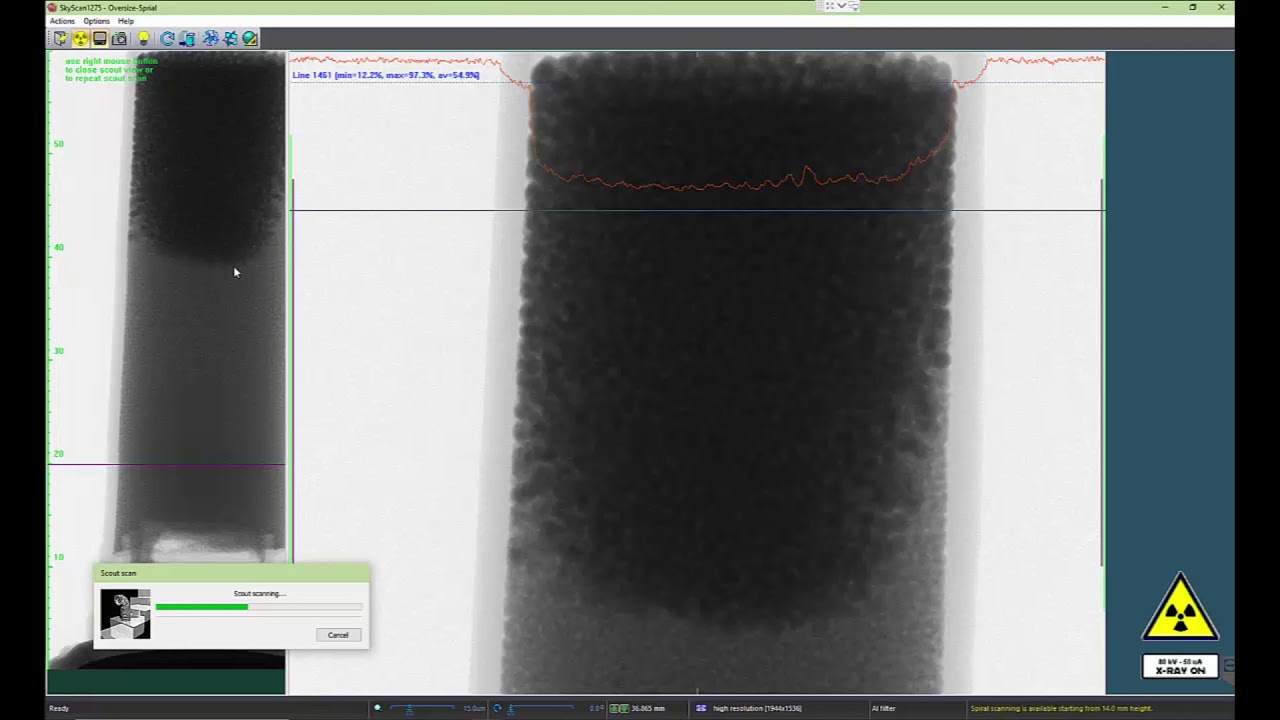Click the '80 kV - 50 uA' source setting label
Screen dimensions: 1280x720
pyautogui.click(x=1180, y=662)
